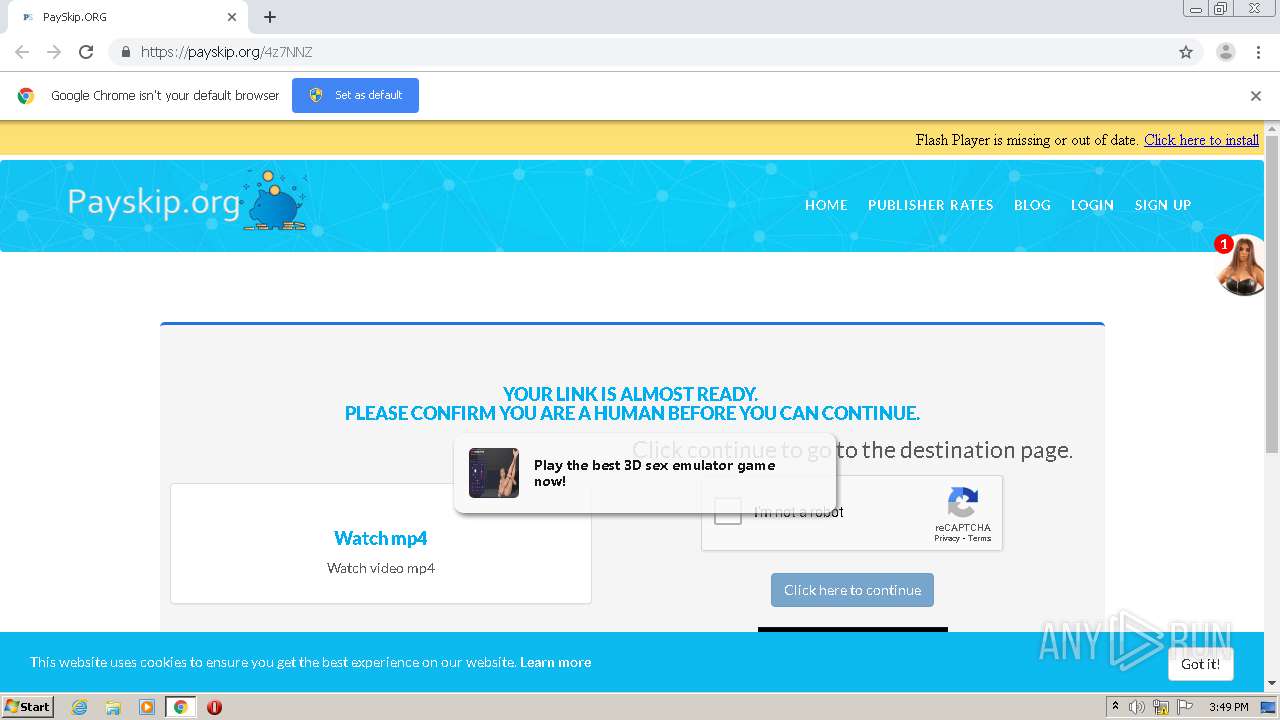Screen dimensions: 1280x720
Task: Click the ad popup text about 3D game
Action: point(654,473)
